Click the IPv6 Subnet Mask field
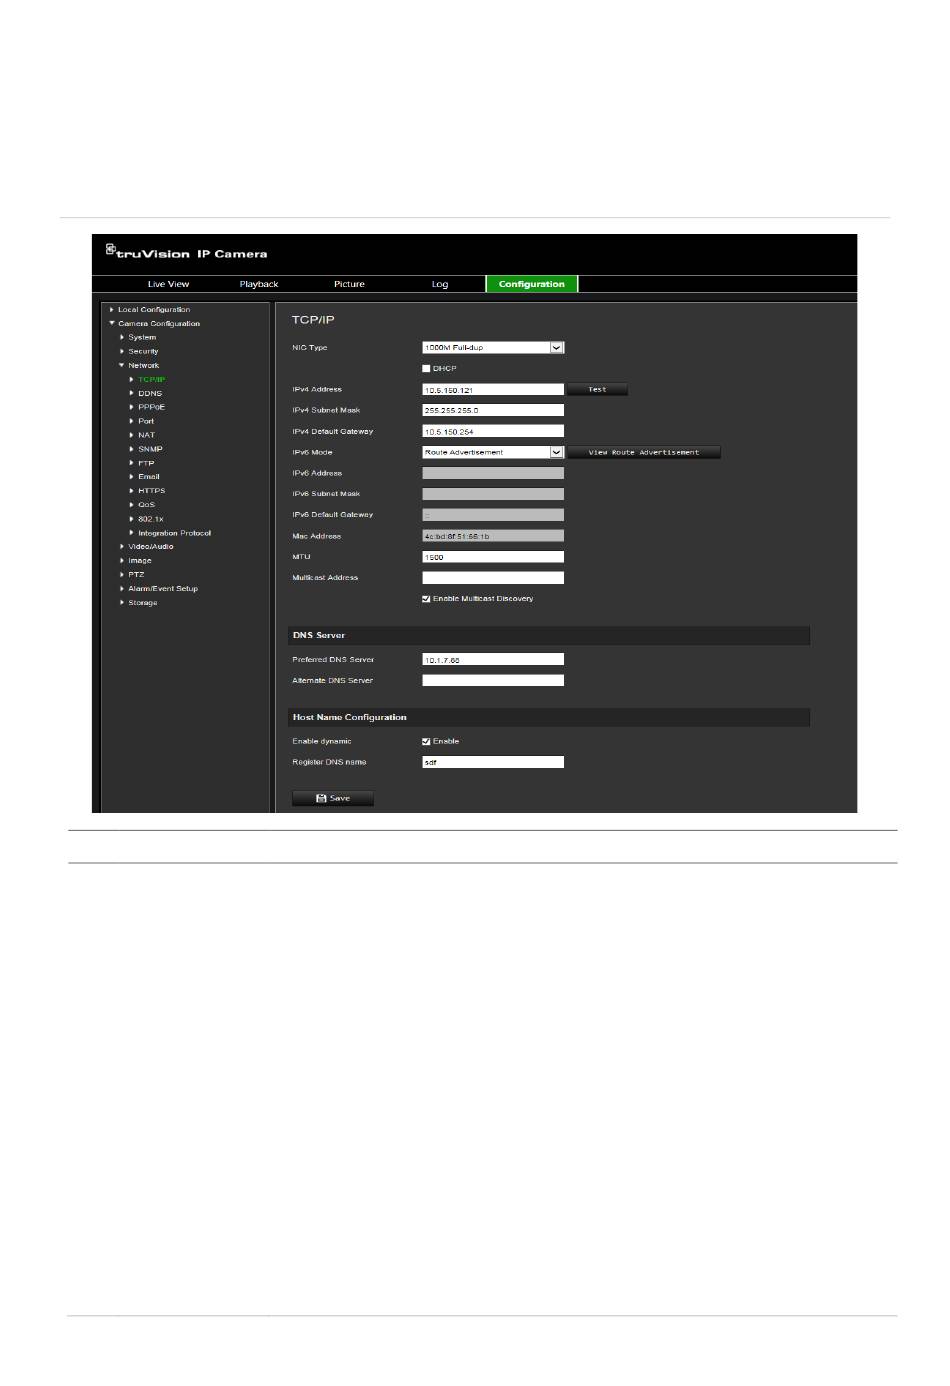The image size is (950, 1386). 493,494
